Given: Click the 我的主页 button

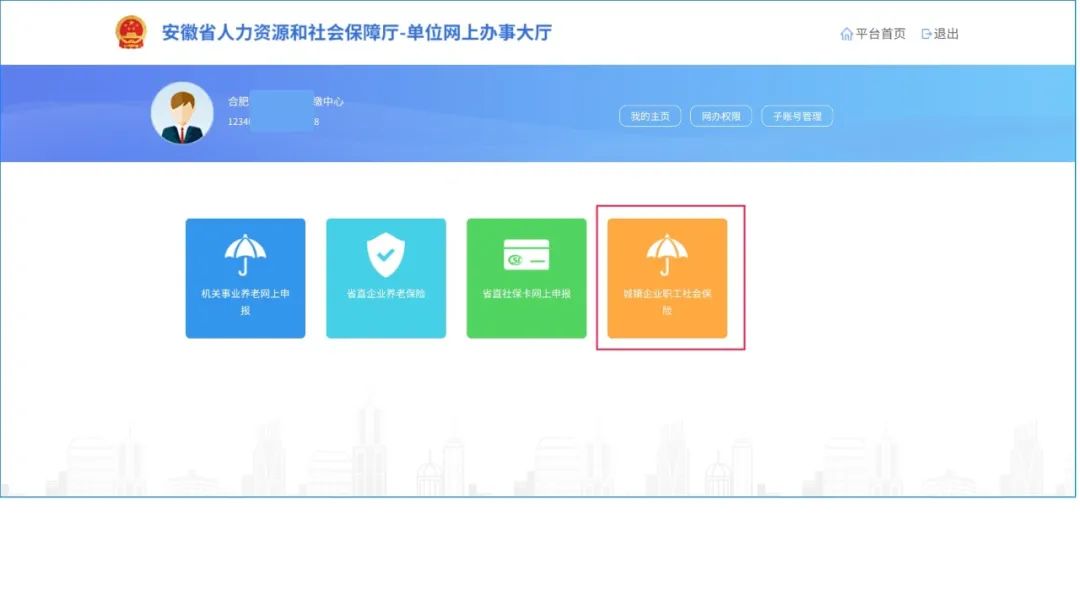Looking at the screenshot, I should pyautogui.click(x=650, y=115).
